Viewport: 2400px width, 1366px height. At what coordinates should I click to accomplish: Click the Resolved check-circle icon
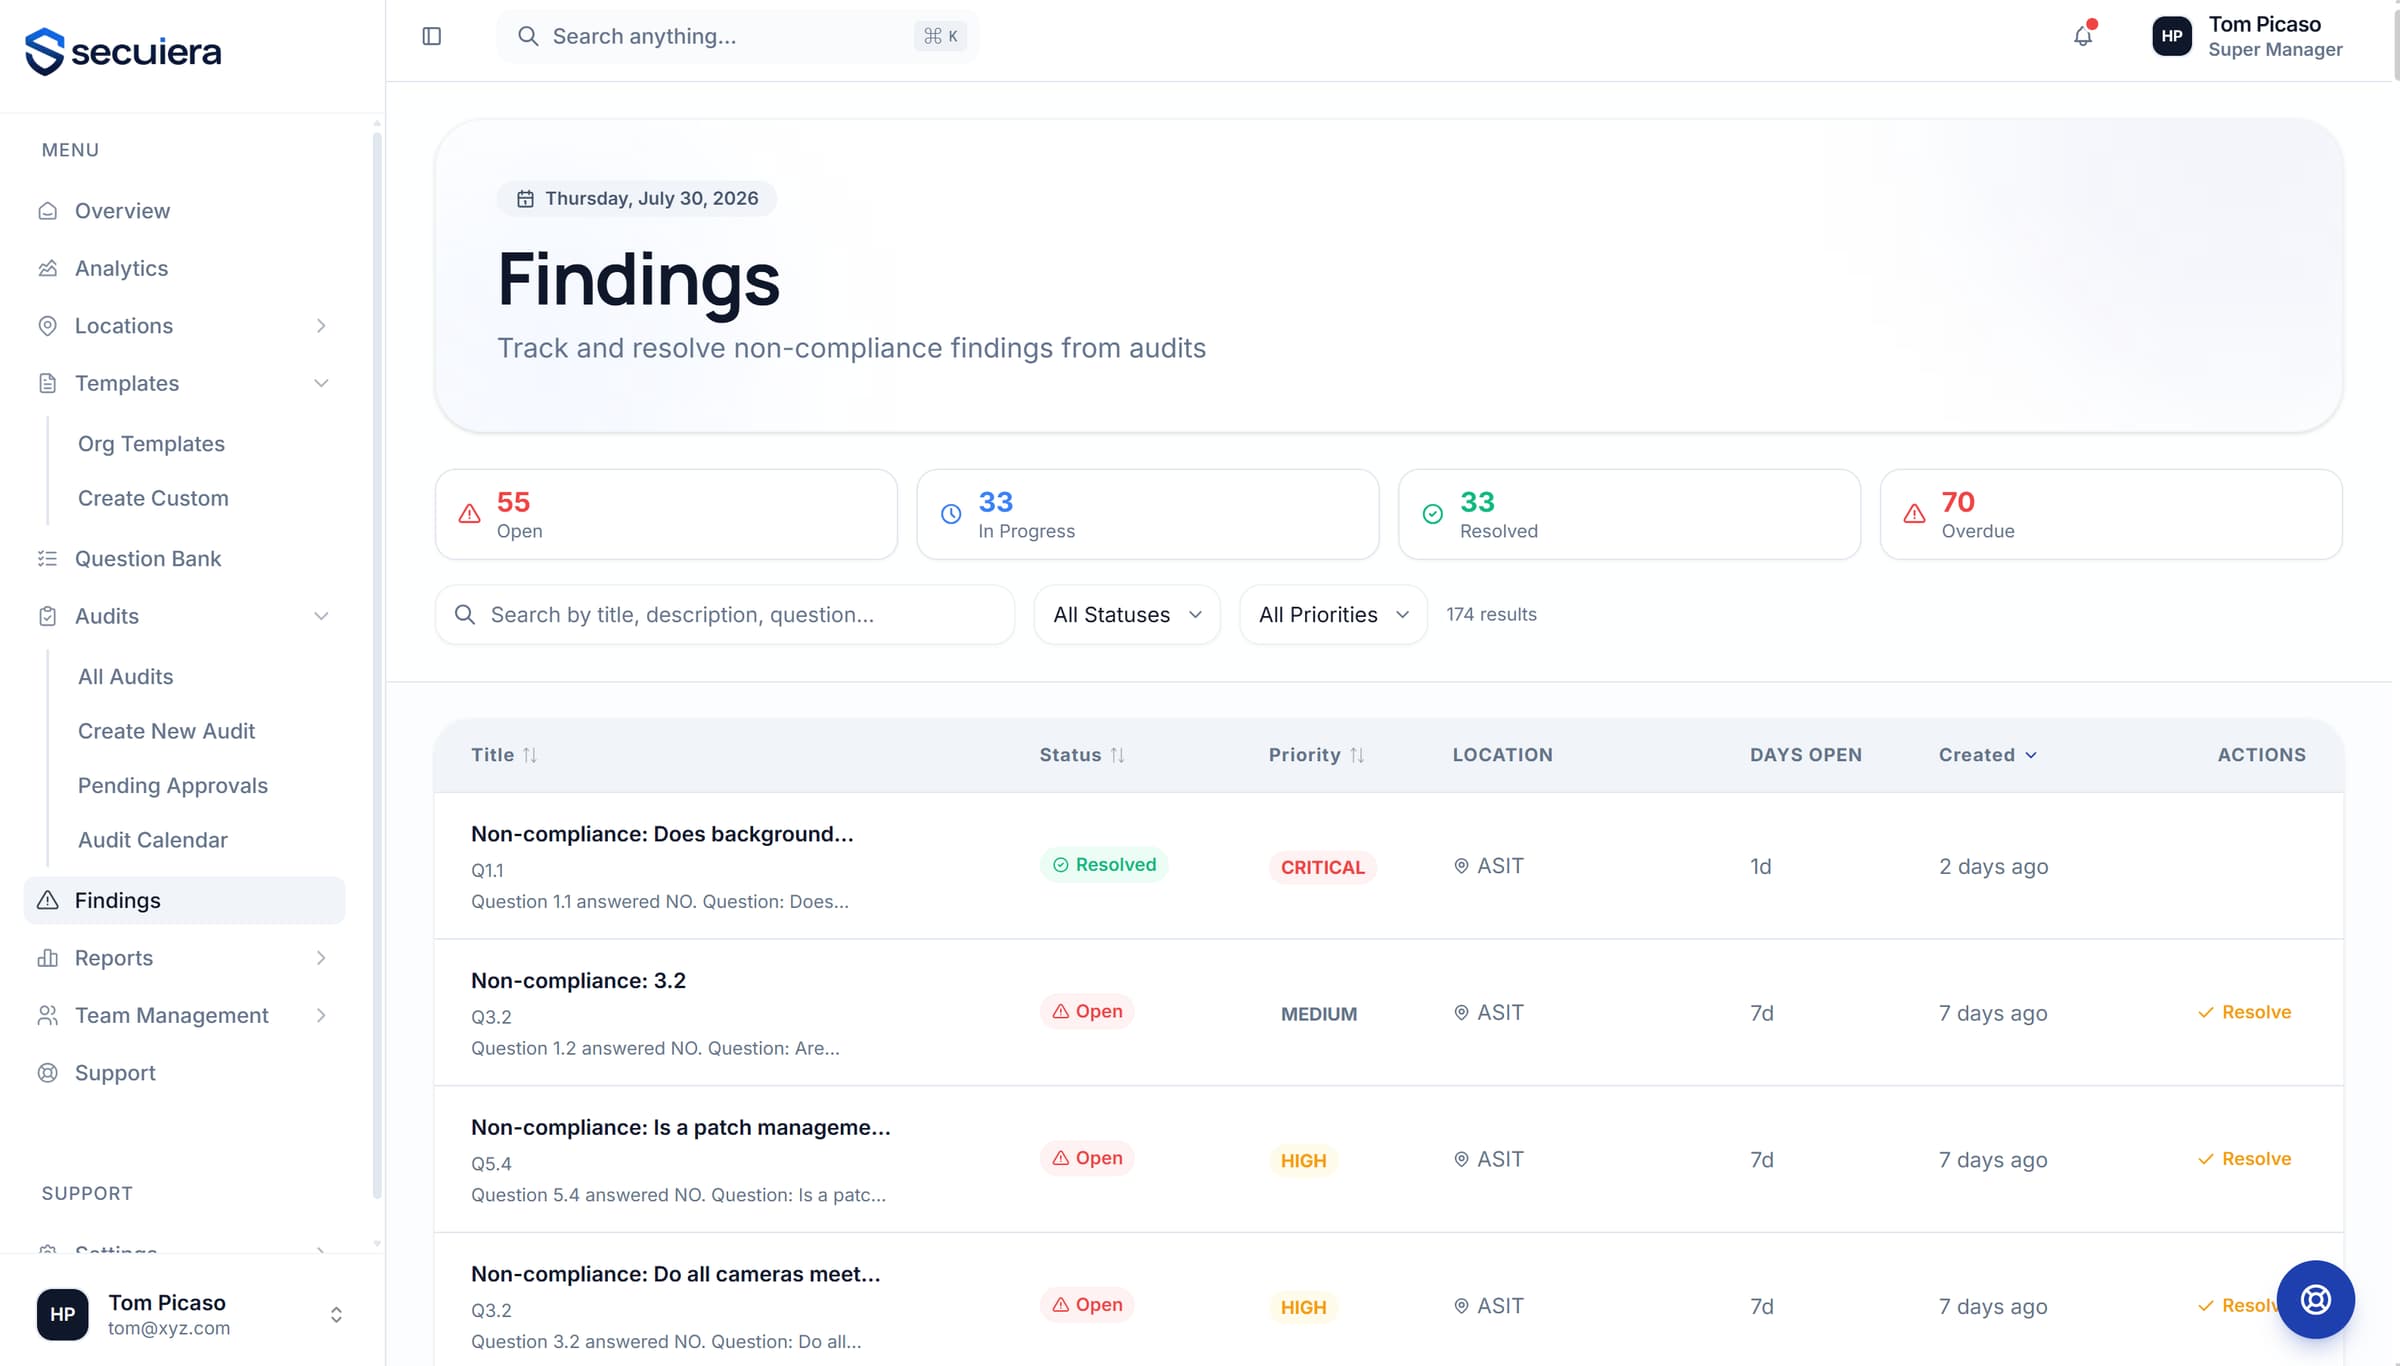tap(1433, 514)
